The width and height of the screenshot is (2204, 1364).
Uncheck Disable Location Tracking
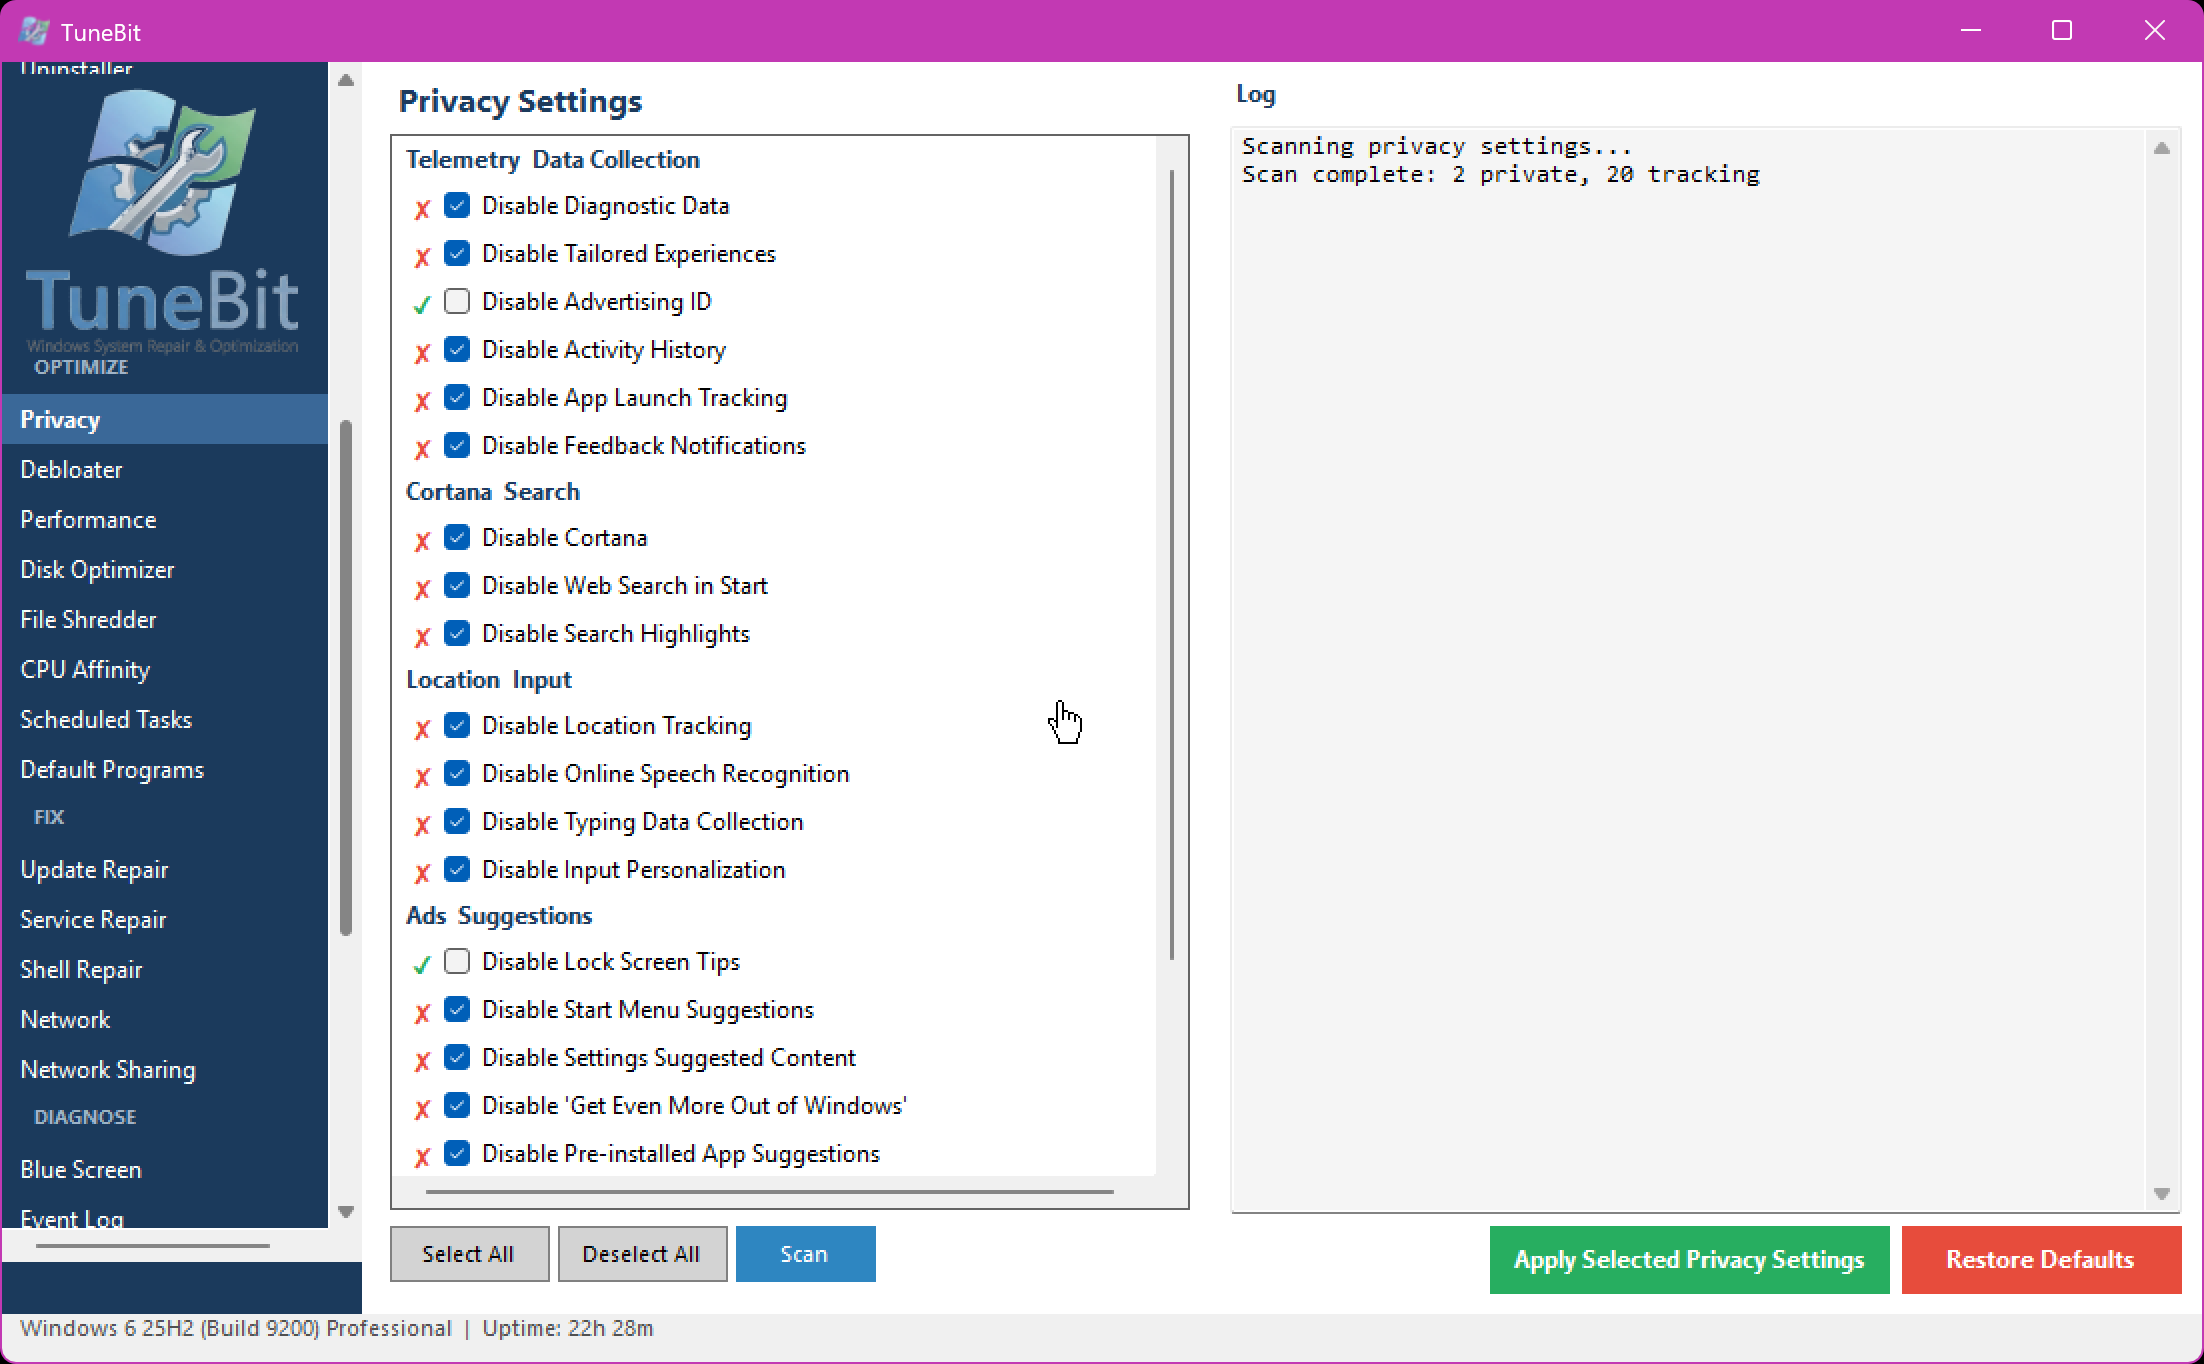click(x=457, y=725)
